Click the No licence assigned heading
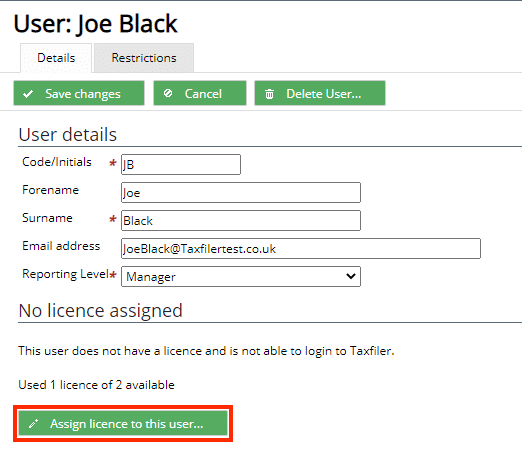The width and height of the screenshot is (522, 466). click(101, 311)
